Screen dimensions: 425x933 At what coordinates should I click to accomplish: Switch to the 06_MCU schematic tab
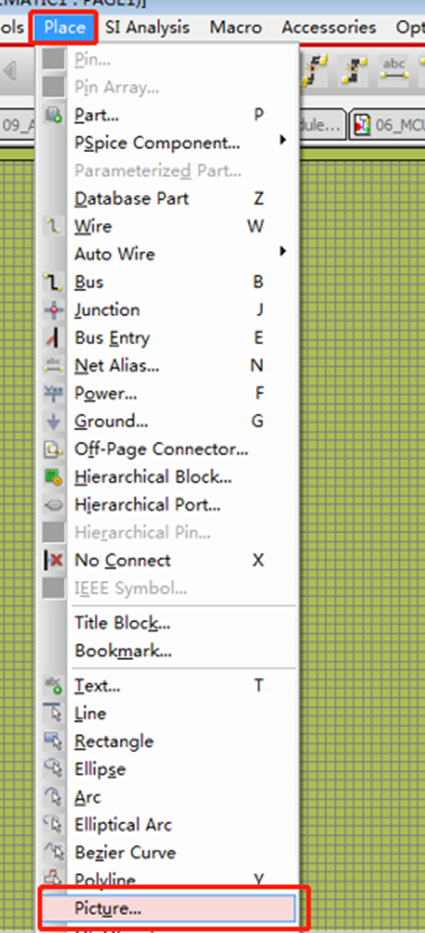pos(387,124)
